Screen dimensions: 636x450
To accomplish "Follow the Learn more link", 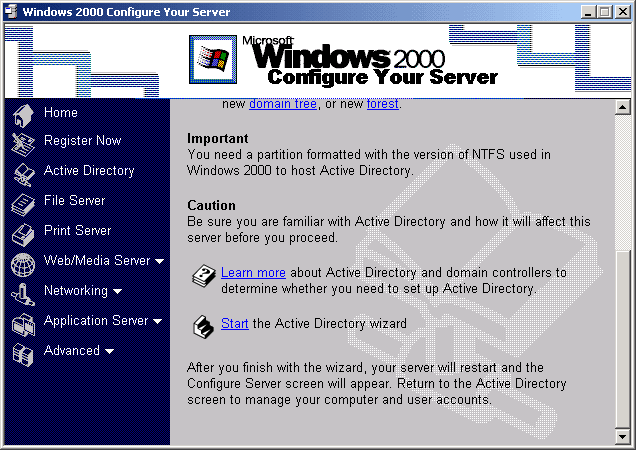I will click(x=253, y=273).
